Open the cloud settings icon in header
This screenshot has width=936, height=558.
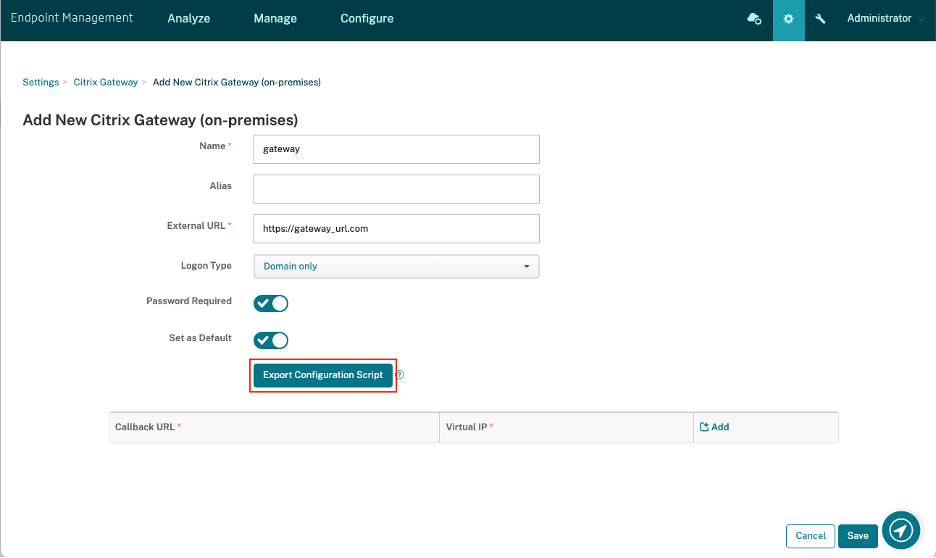[755, 19]
